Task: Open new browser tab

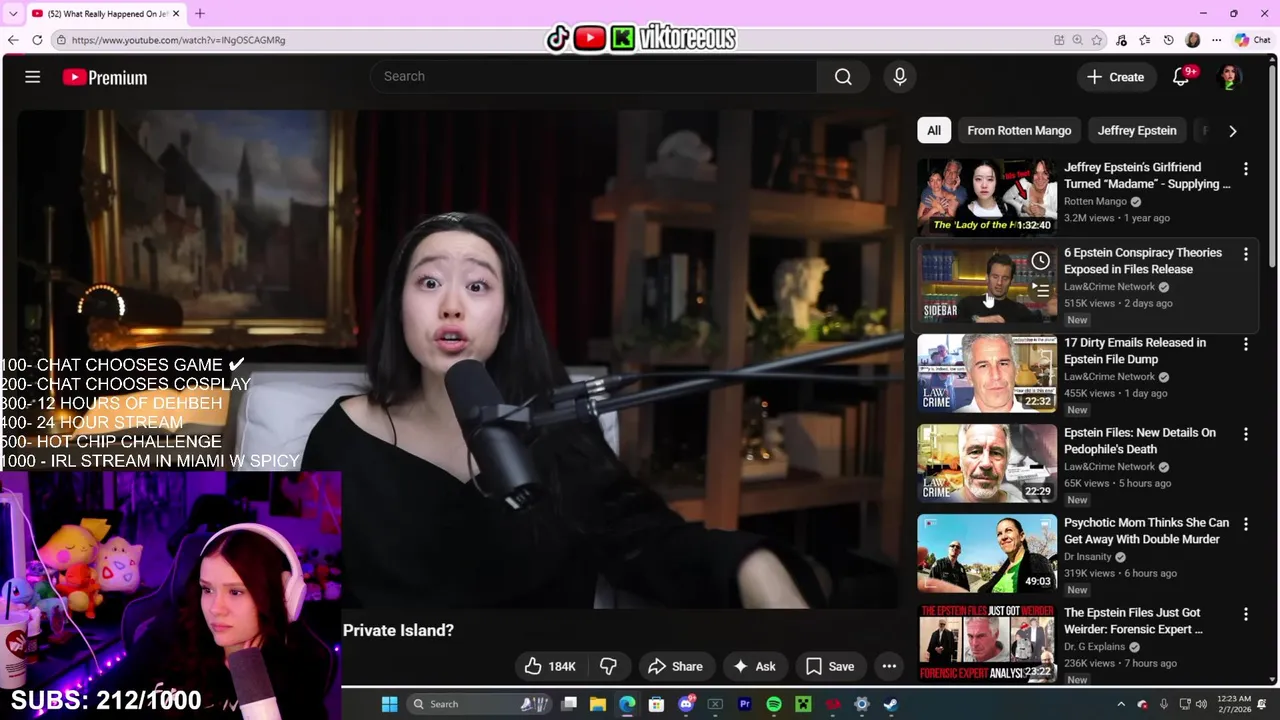Action: coord(200,13)
